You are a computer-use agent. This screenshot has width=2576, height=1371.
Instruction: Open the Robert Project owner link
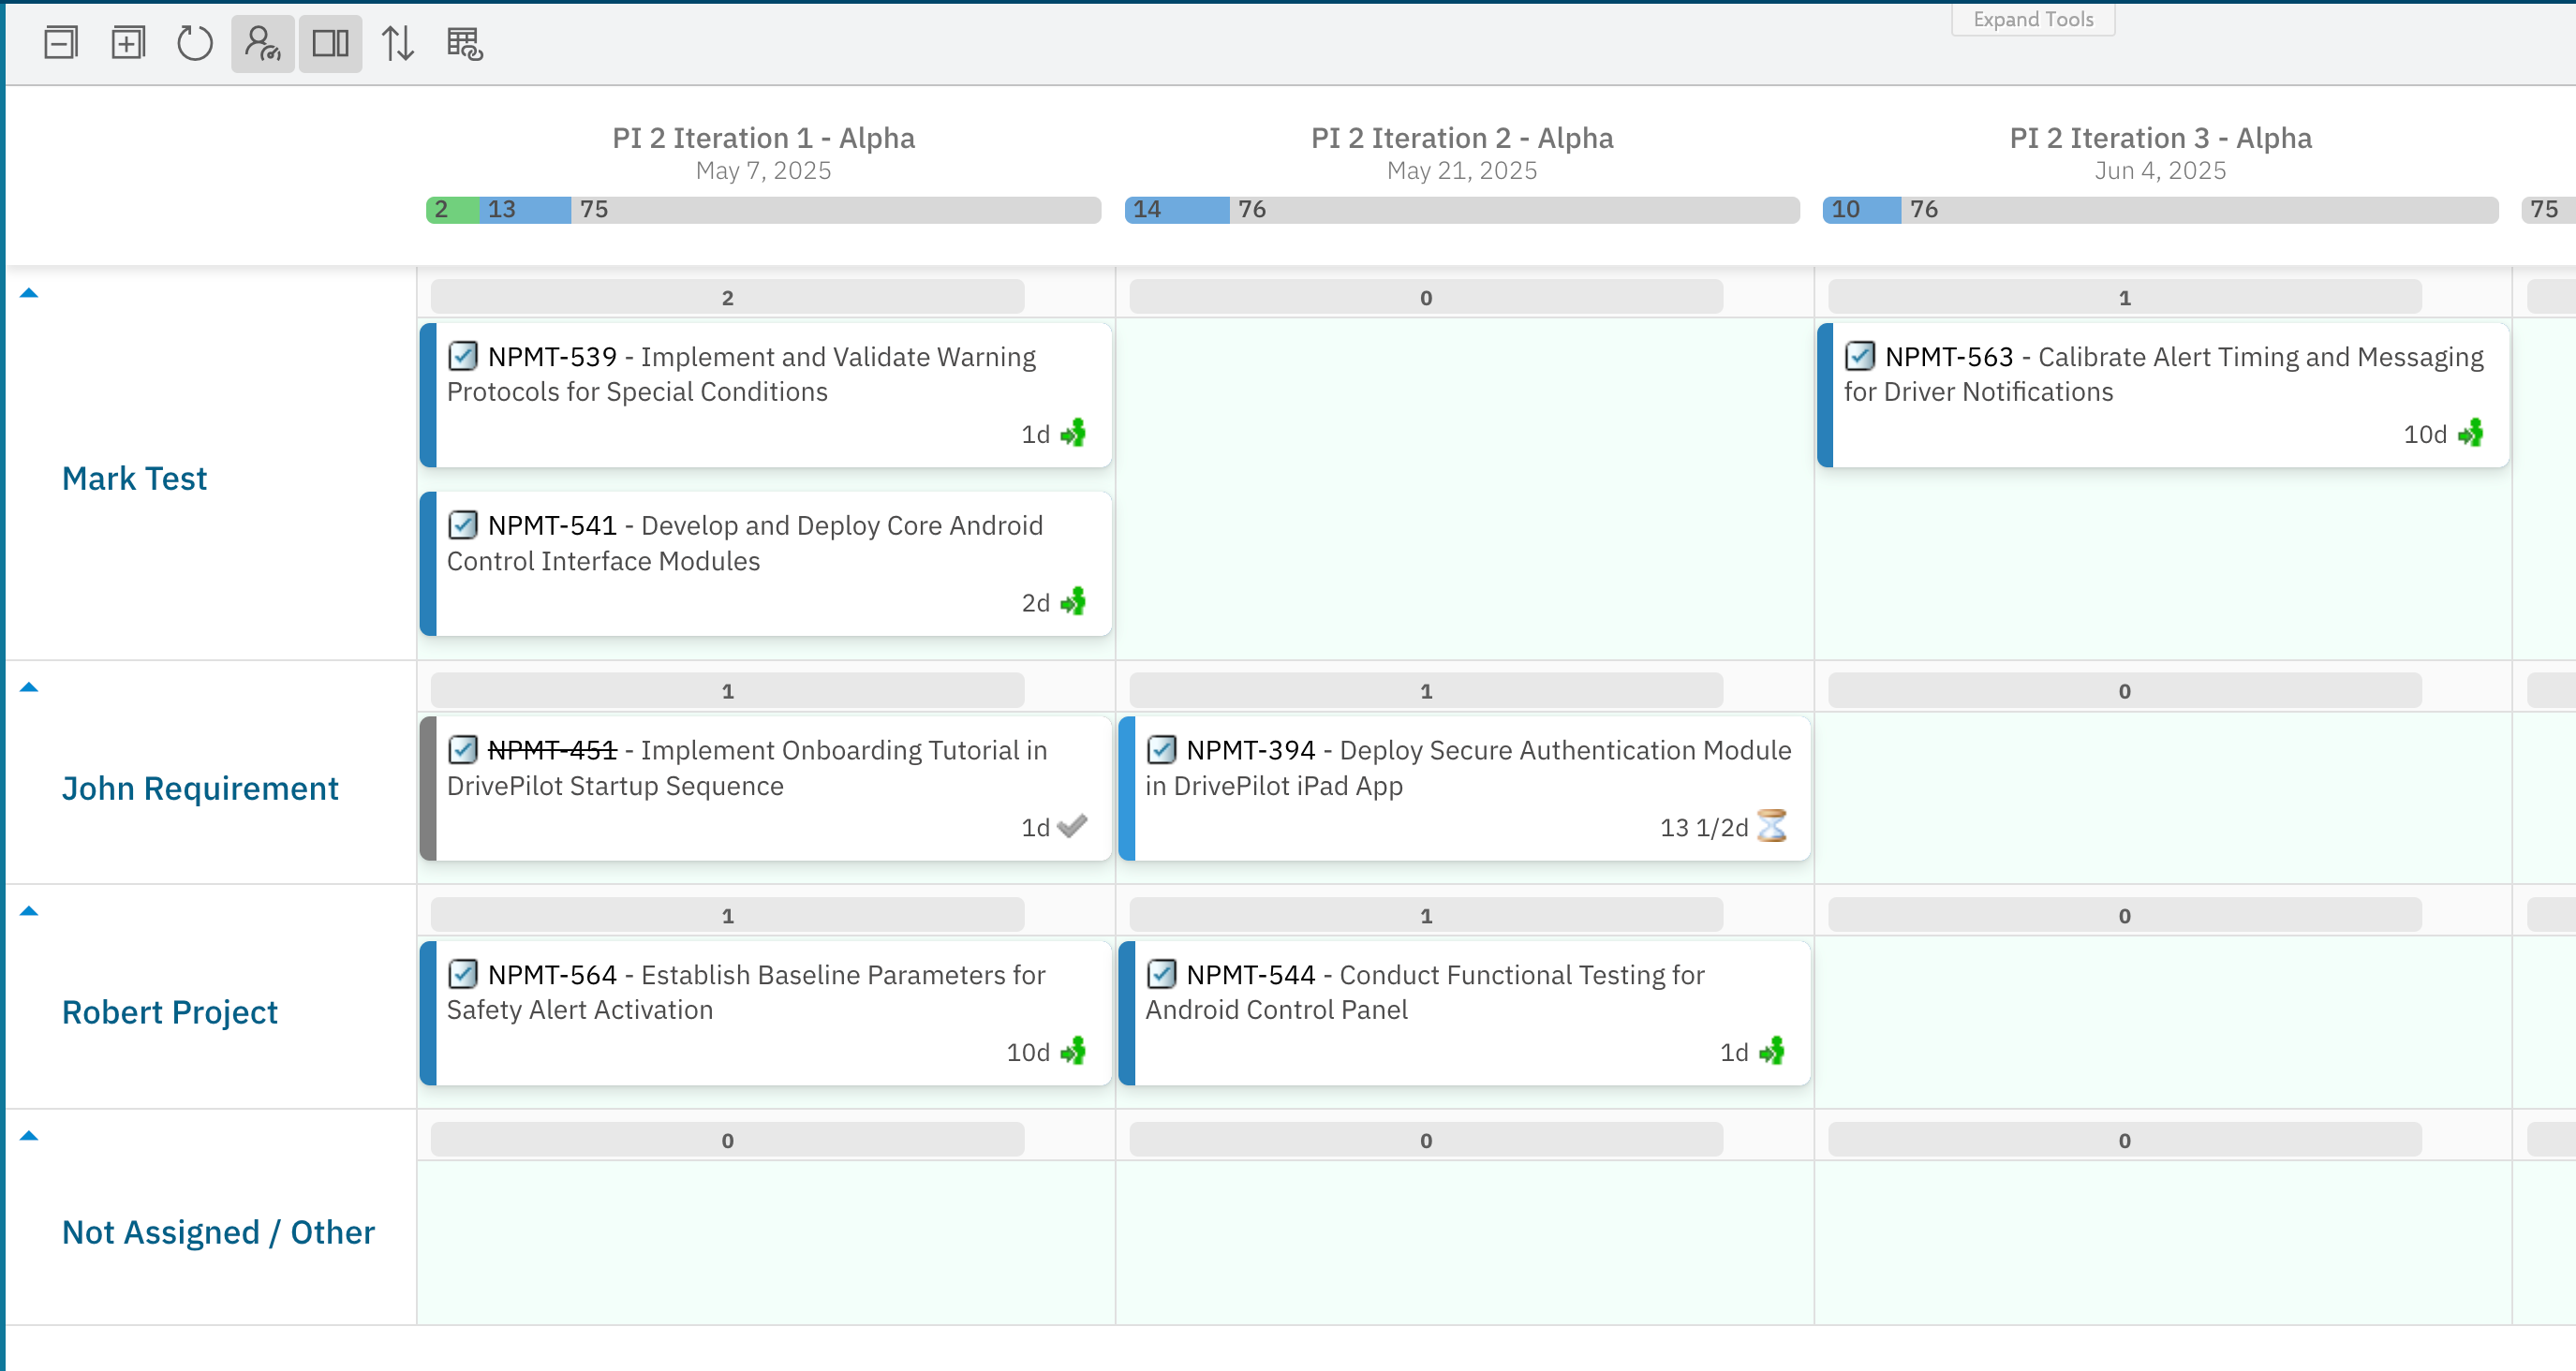[169, 1012]
